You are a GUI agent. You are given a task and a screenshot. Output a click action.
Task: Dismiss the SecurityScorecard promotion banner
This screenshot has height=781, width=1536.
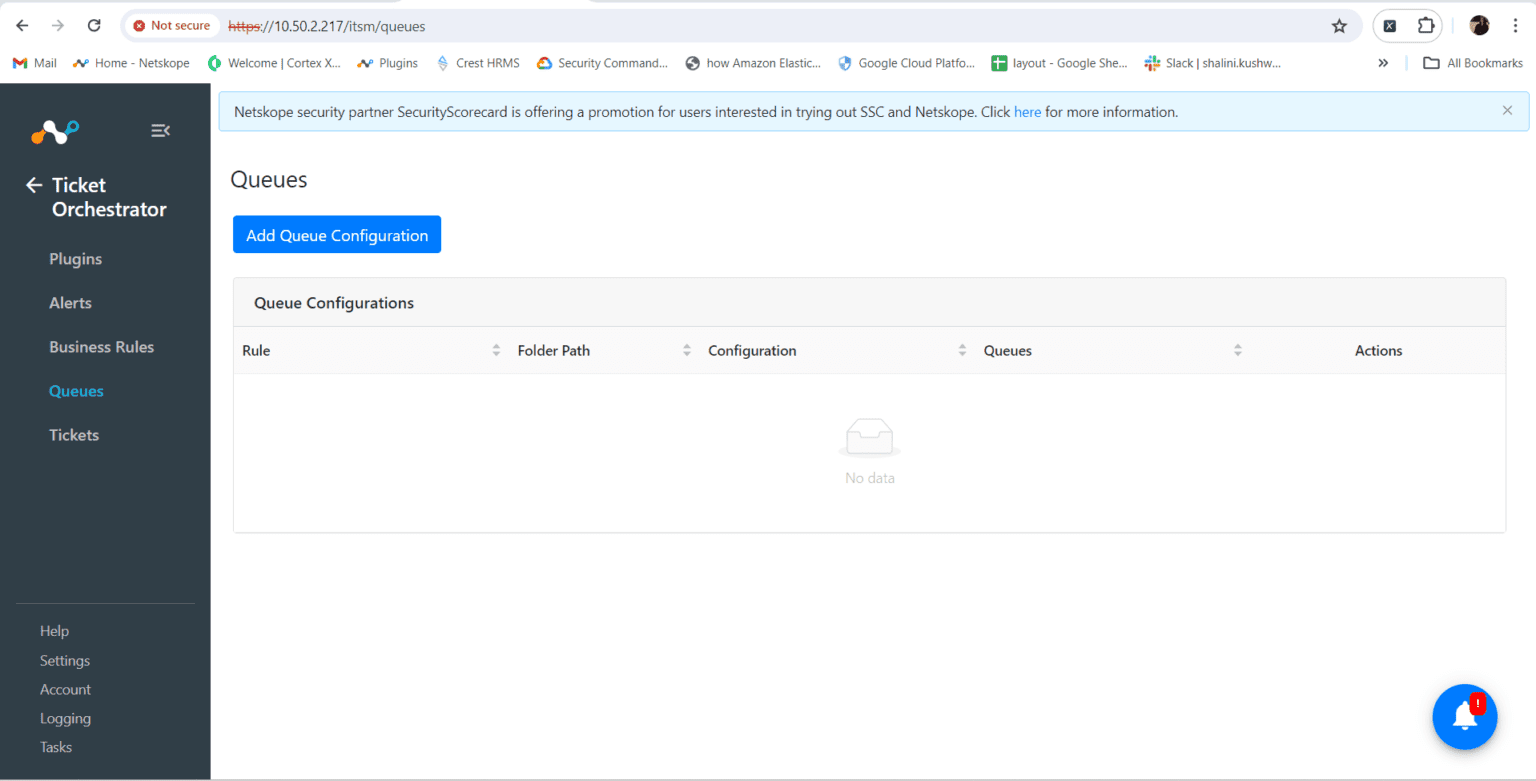(1507, 110)
